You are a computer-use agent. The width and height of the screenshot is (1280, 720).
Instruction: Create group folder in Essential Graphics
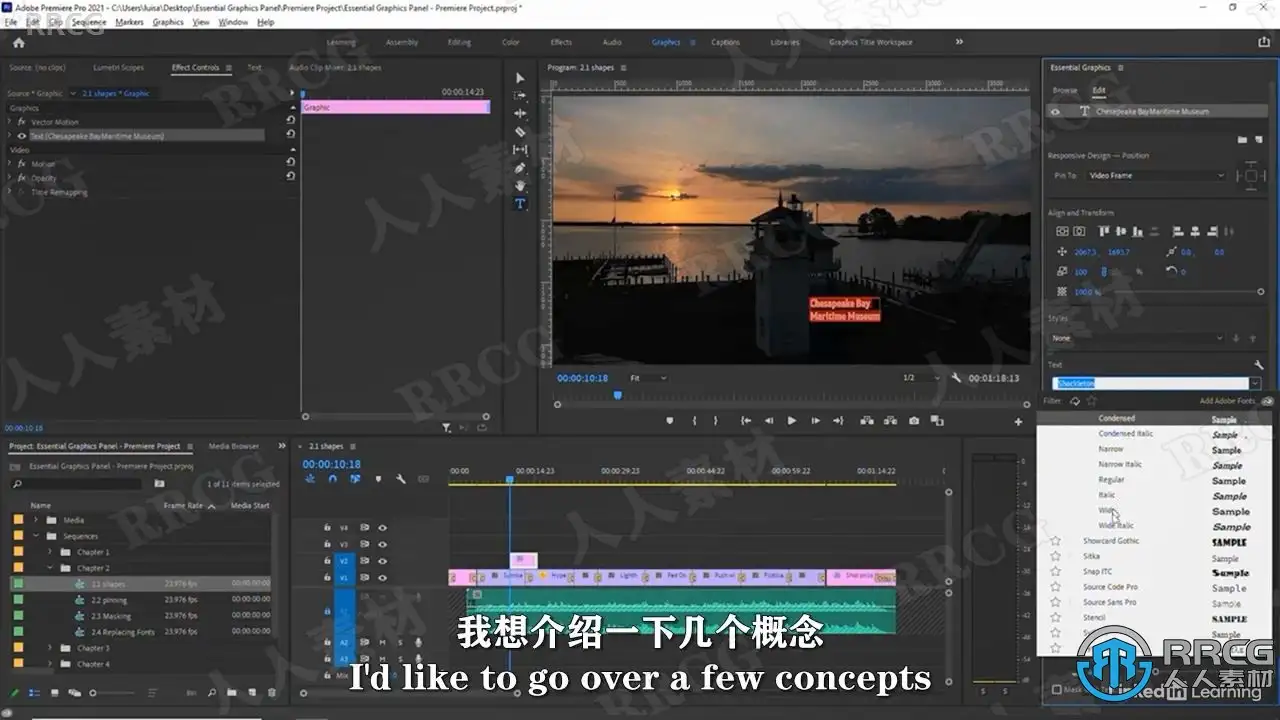click(1242, 139)
